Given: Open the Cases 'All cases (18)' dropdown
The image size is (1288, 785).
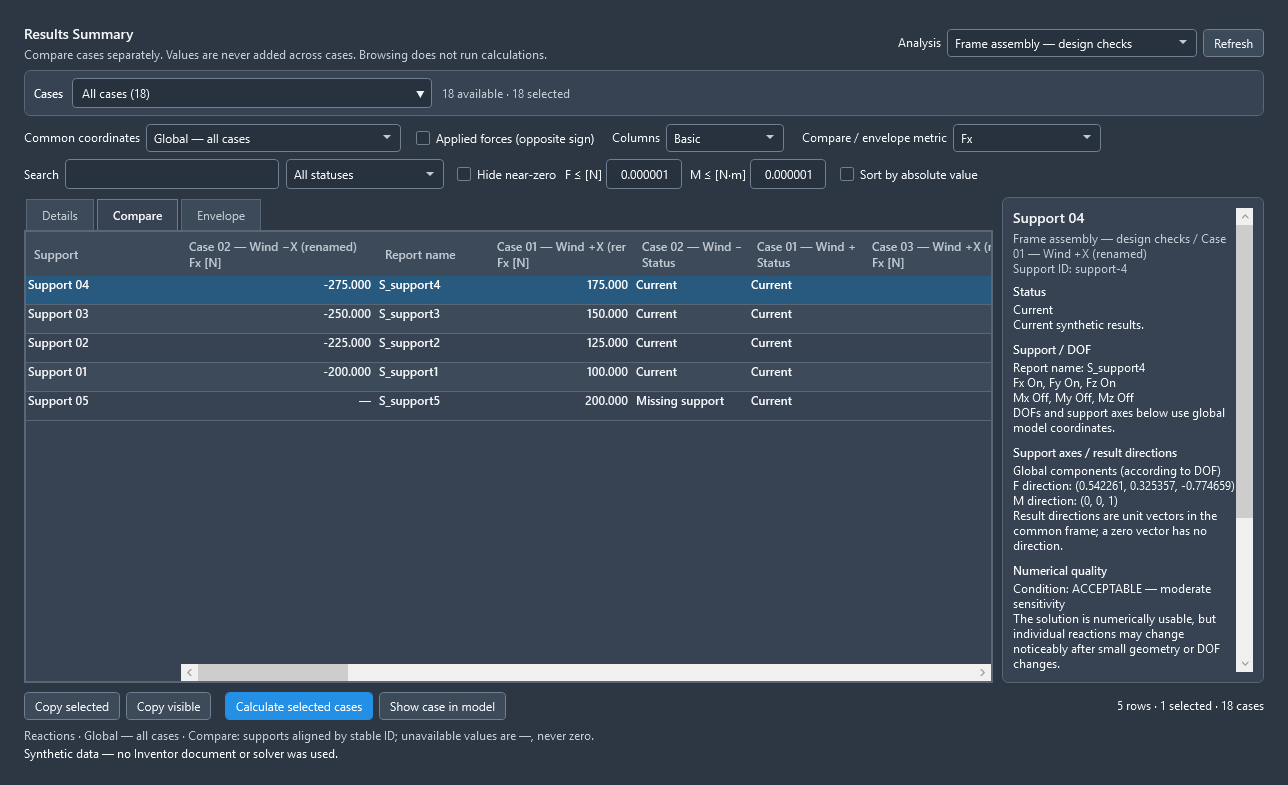Looking at the screenshot, I should click(252, 93).
